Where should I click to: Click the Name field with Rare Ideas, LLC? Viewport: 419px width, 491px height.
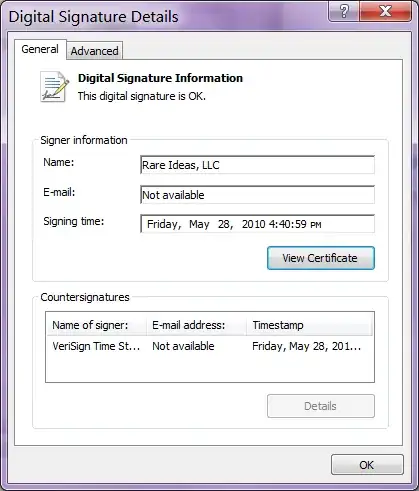[x=257, y=165]
